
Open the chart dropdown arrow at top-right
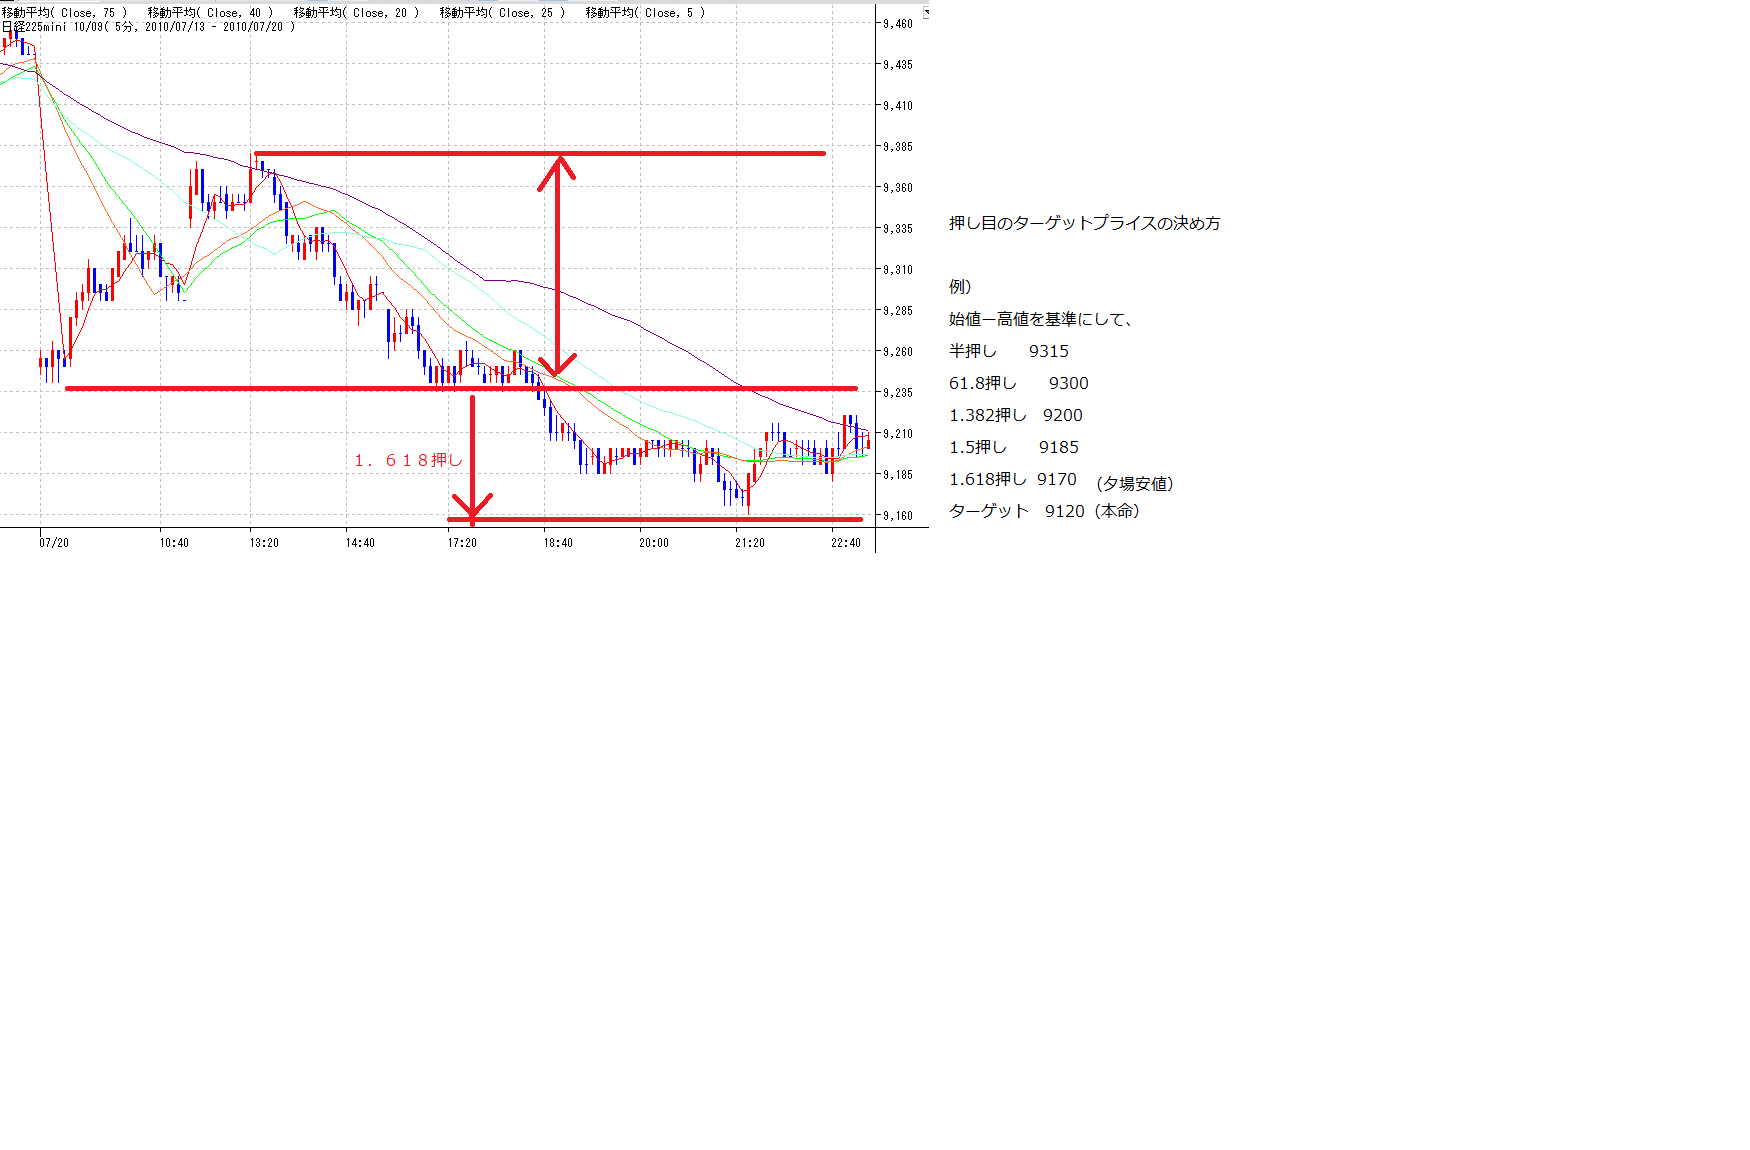click(926, 13)
